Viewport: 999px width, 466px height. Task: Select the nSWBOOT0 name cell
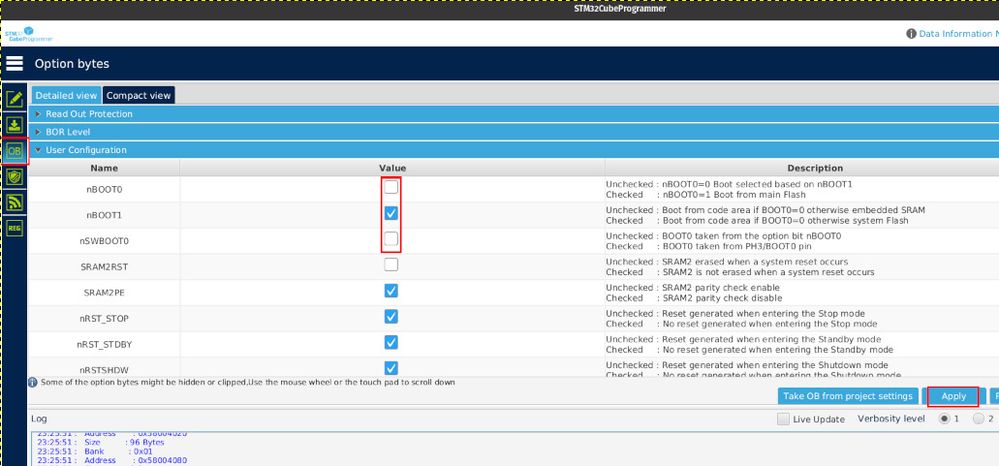click(104, 241)
